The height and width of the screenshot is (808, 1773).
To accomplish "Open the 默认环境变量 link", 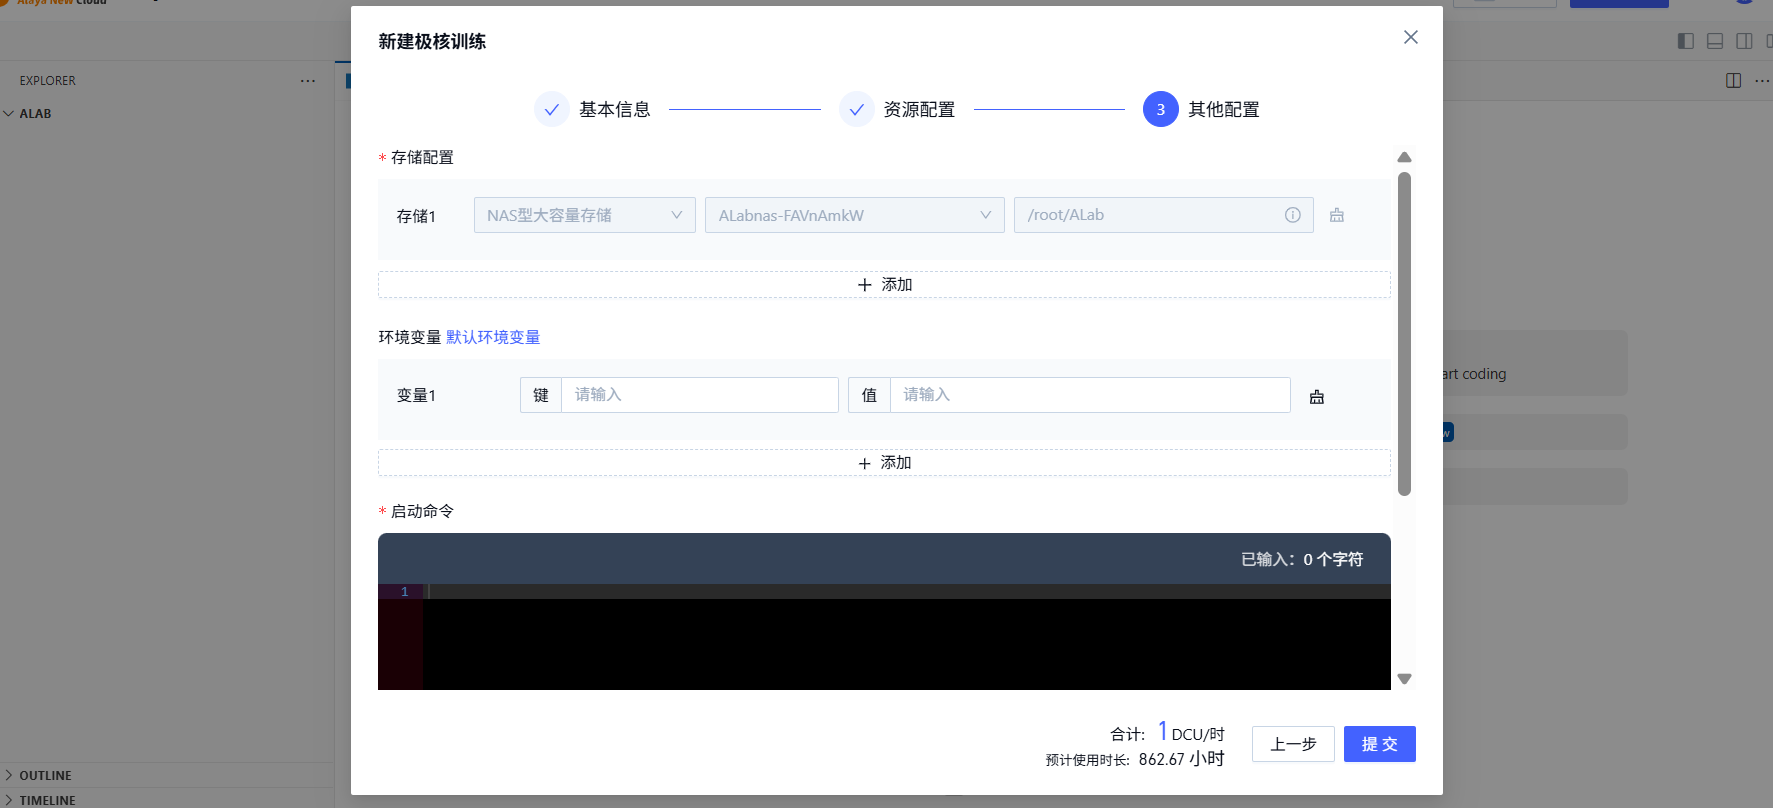I will (x=493, y=337).
